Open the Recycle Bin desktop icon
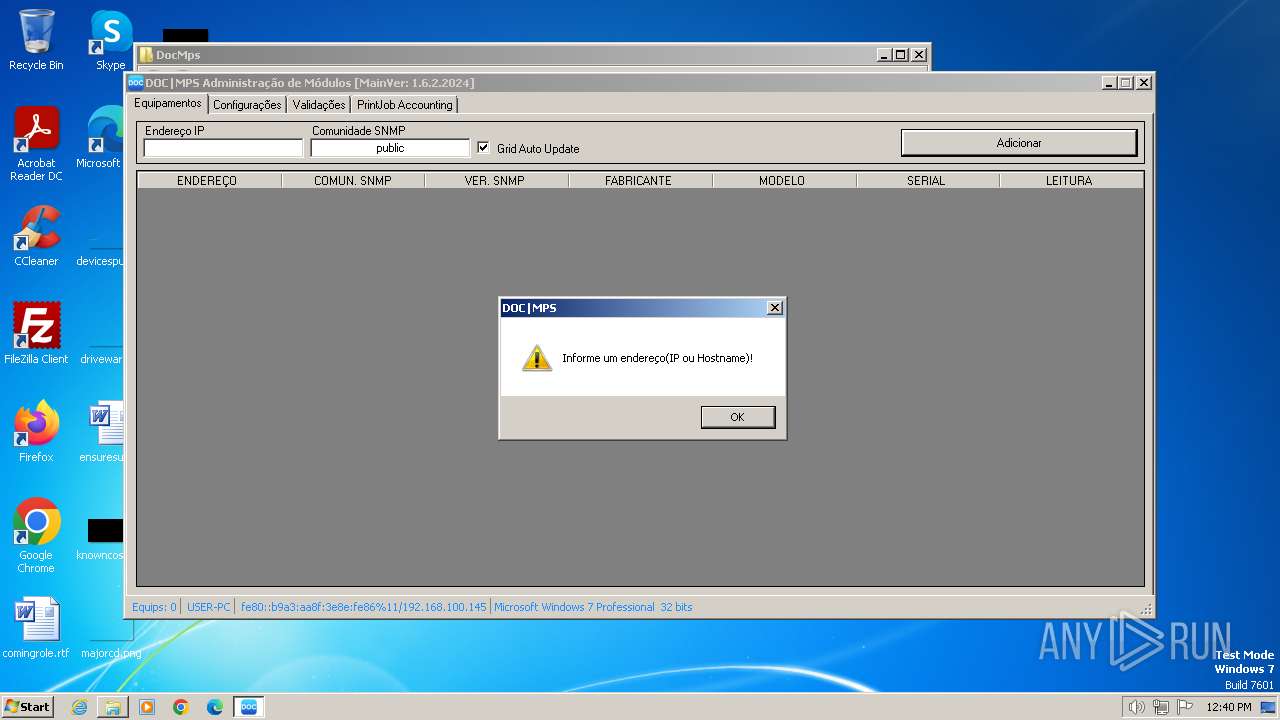This screenshot has width=1280, height=720. pos(36,40)
